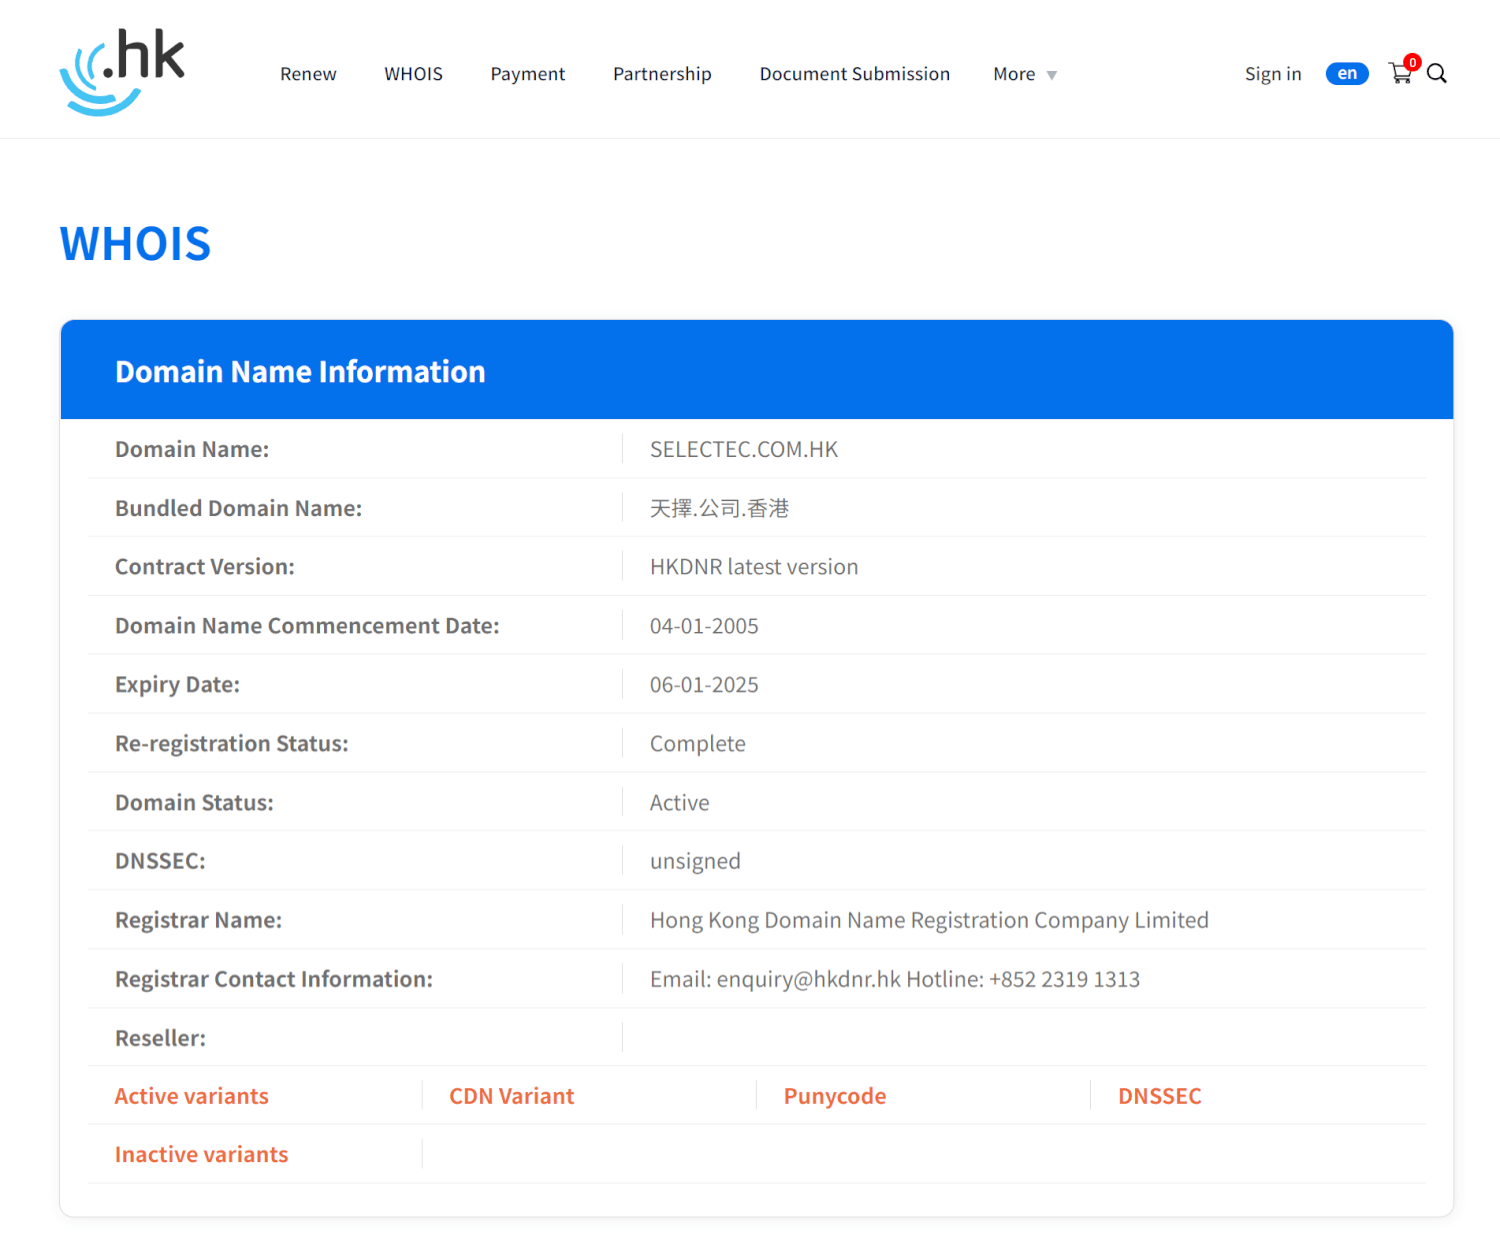Click the Domain Name Commencement Date: label

pyautogui.click(x=307, y=626)
